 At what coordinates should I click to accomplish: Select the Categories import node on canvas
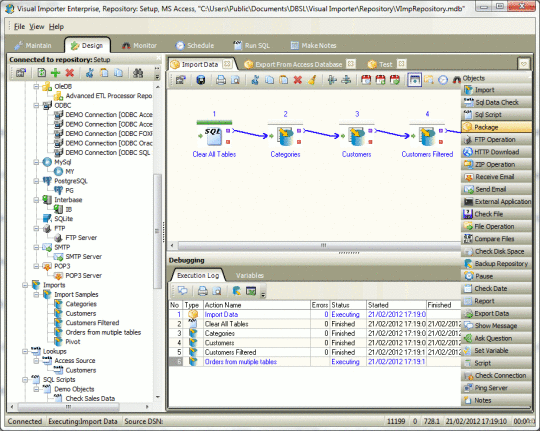point(285,136)
